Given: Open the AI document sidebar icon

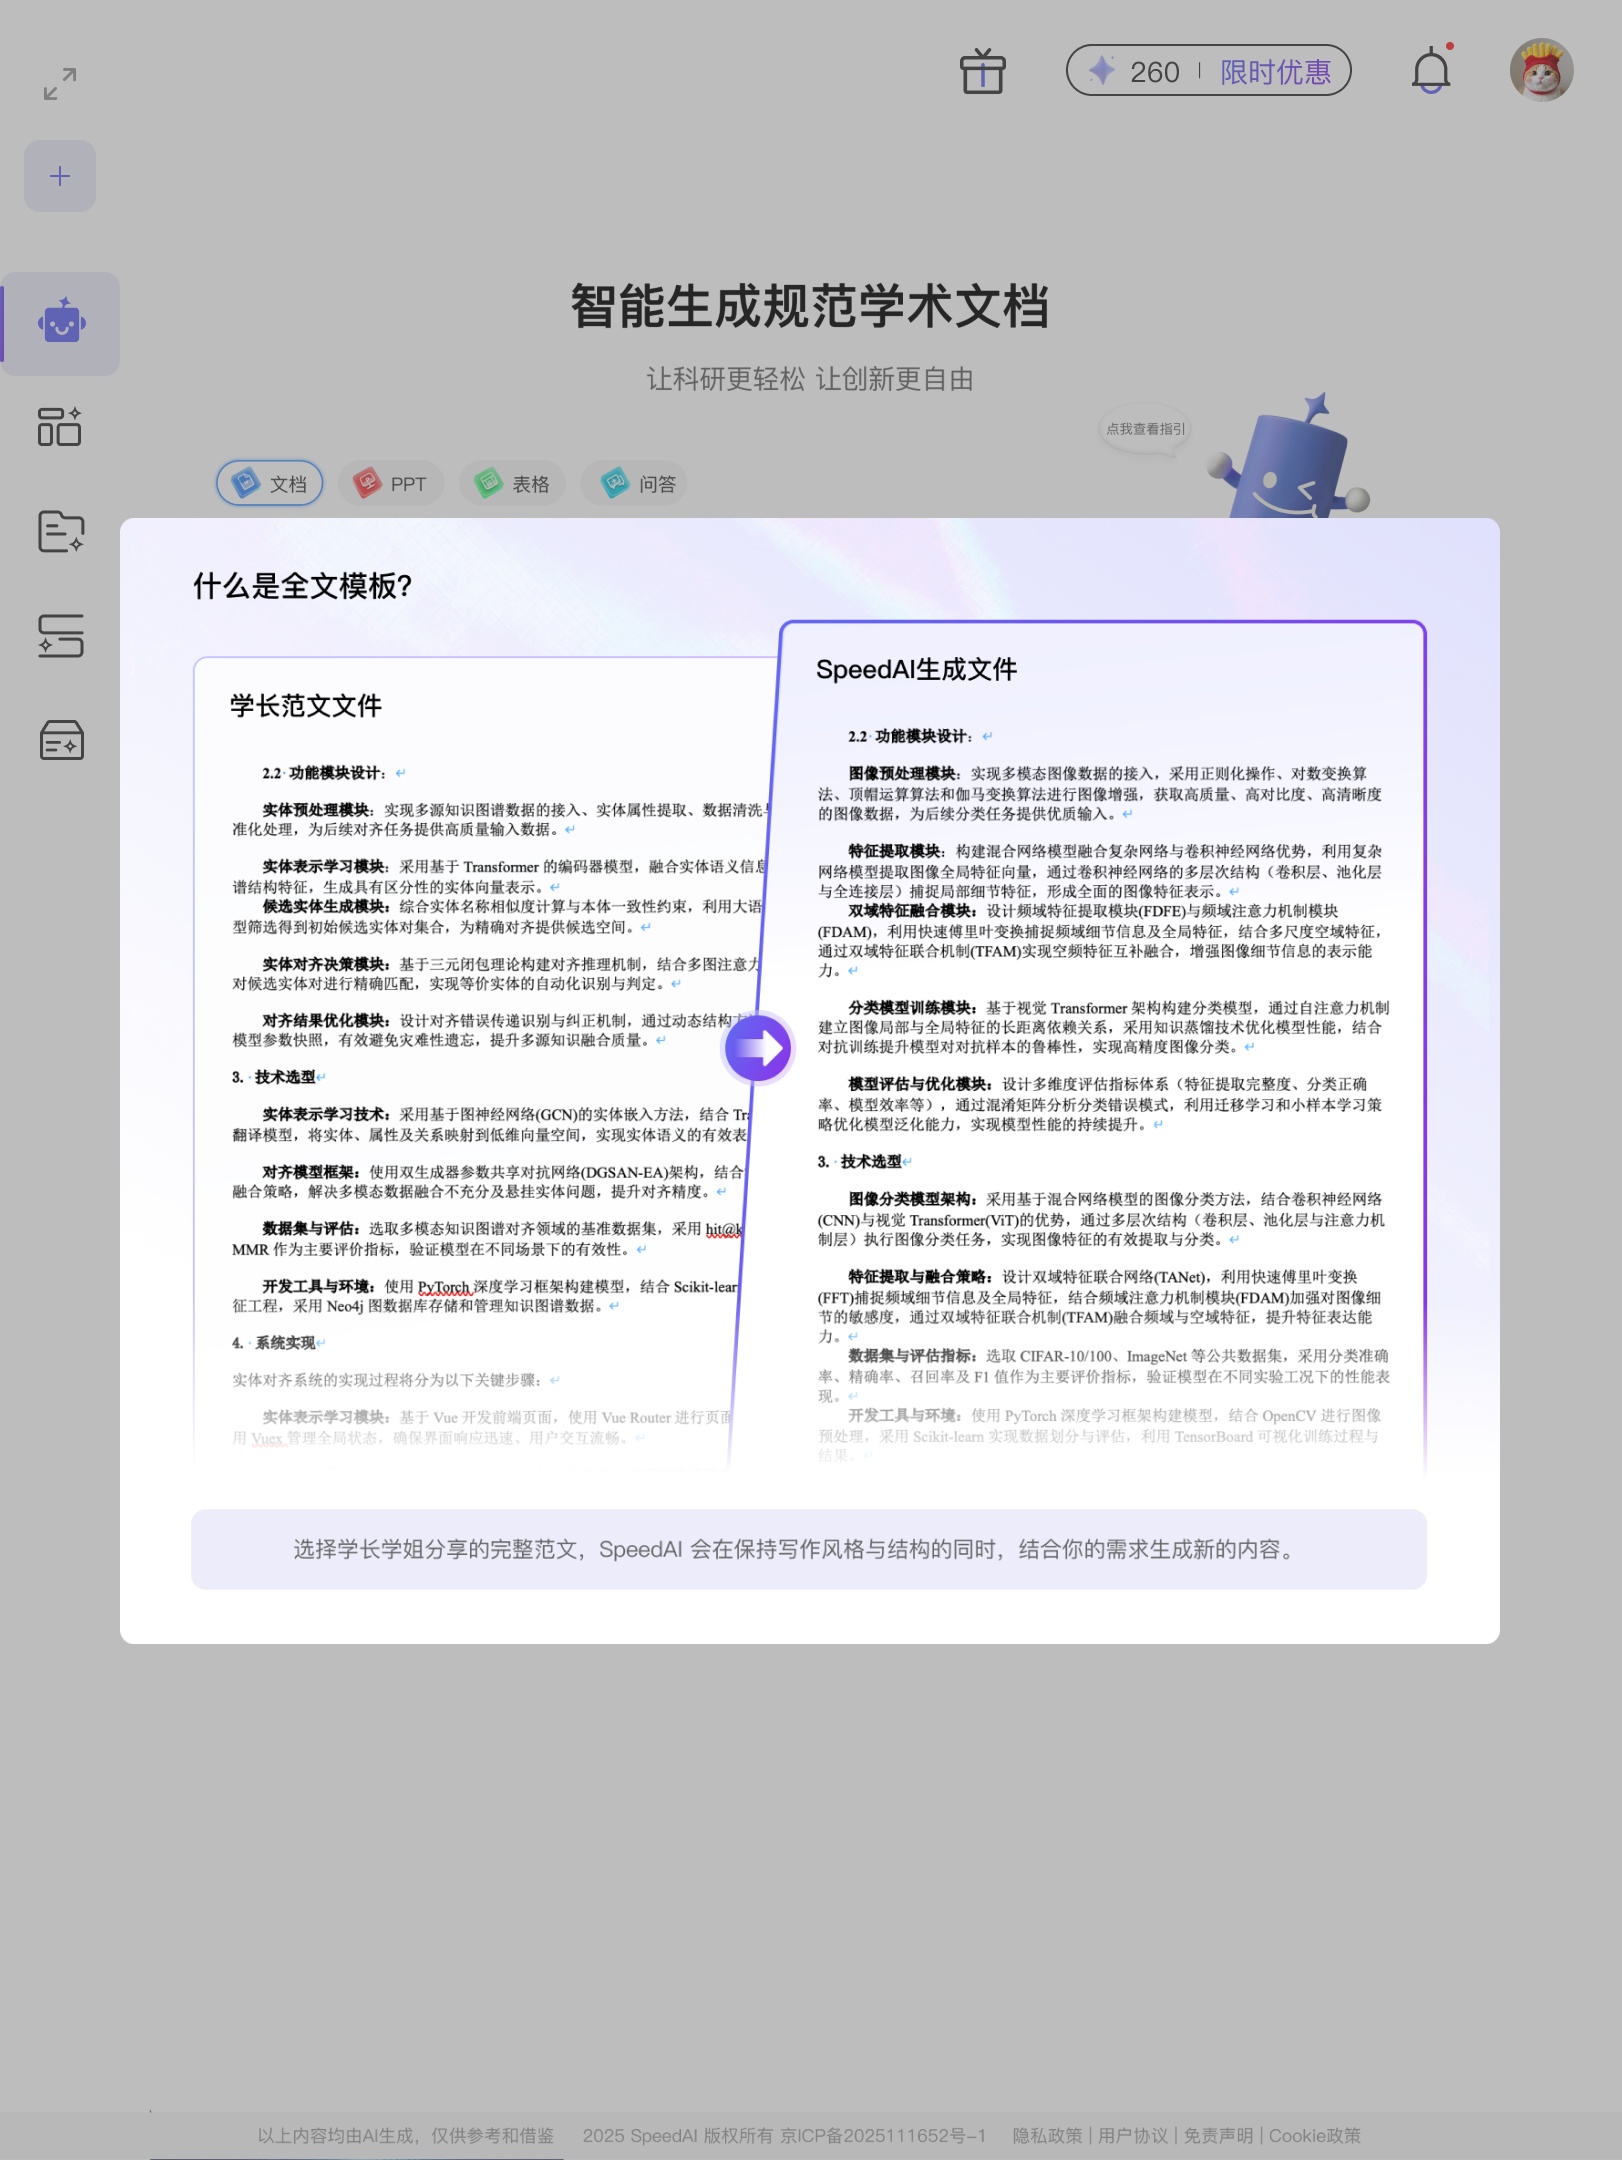Looking at the screenshot, I should pos(60,531).
